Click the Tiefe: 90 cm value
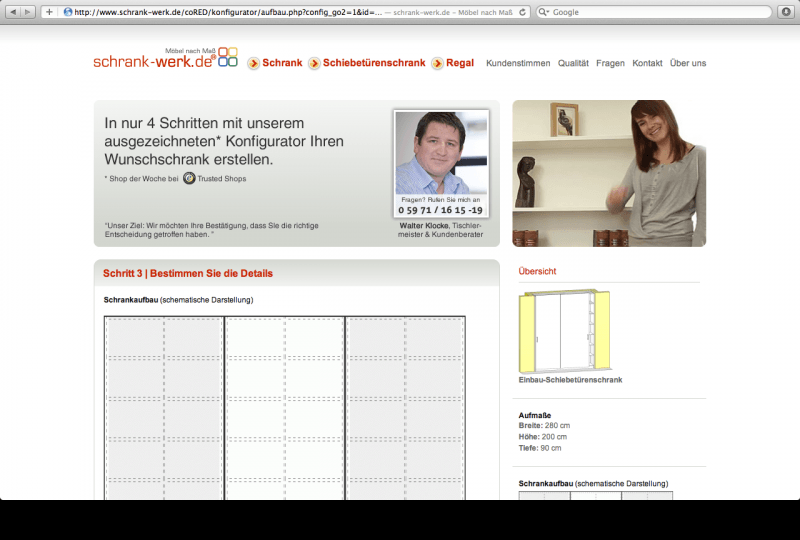This screenshot has width=800, height=540. pos(540,448)
